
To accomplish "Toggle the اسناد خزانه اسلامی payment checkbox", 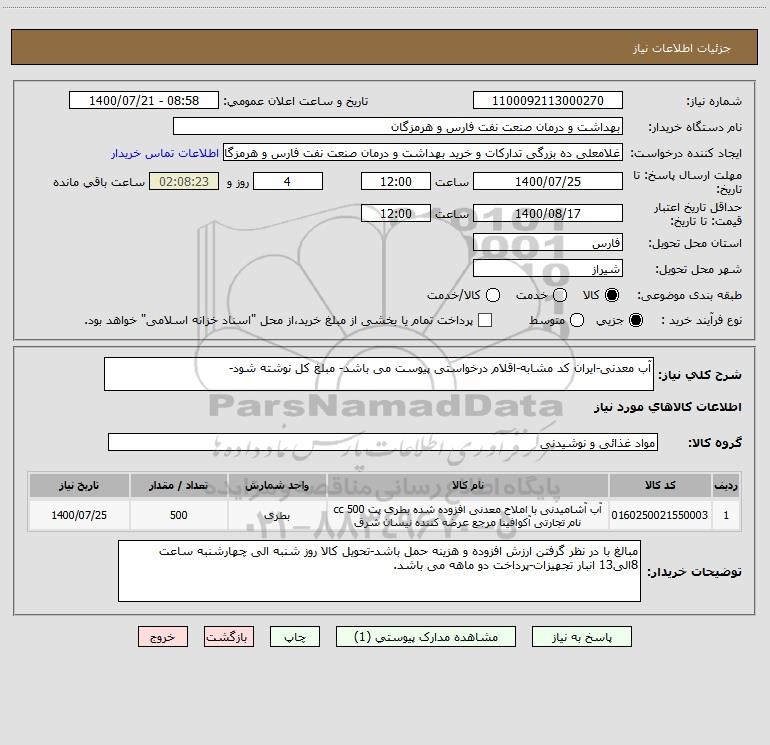I will pos(485,320).
